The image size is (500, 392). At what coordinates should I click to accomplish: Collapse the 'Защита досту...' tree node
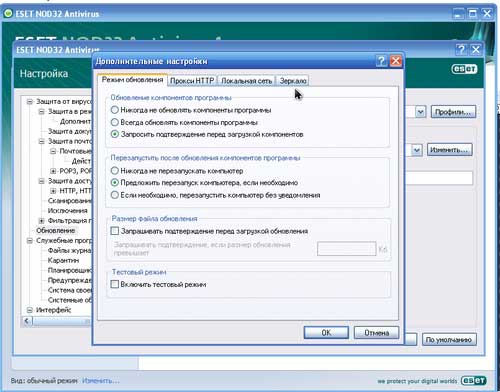pos(42,181)
